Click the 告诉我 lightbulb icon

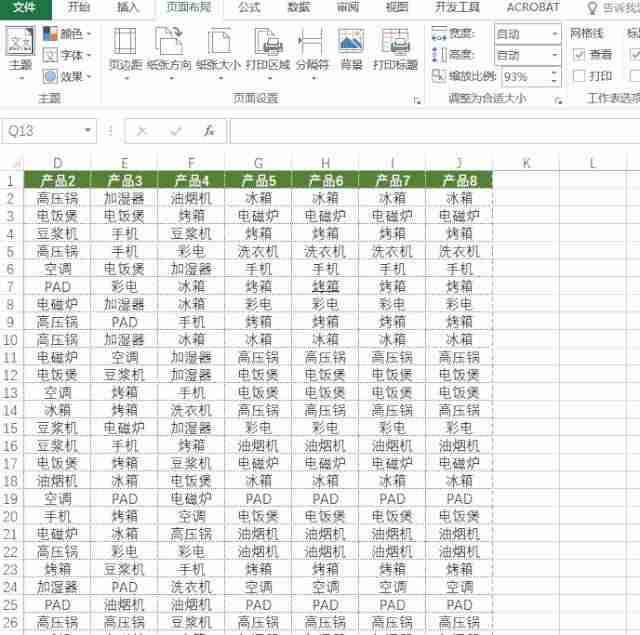592,8
